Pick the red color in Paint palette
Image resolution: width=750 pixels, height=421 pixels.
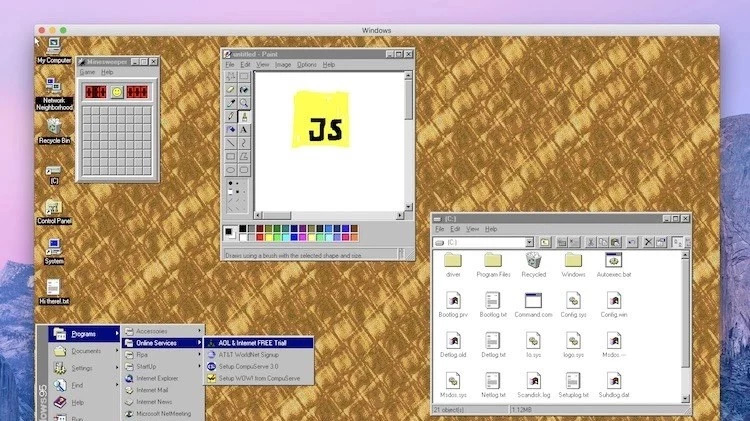coord(260,237)
